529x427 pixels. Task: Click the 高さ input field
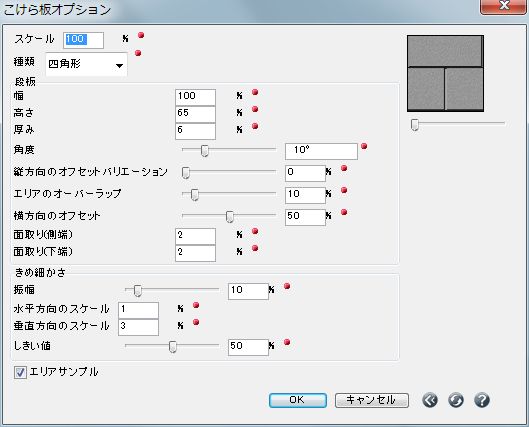tap(195, 114)
